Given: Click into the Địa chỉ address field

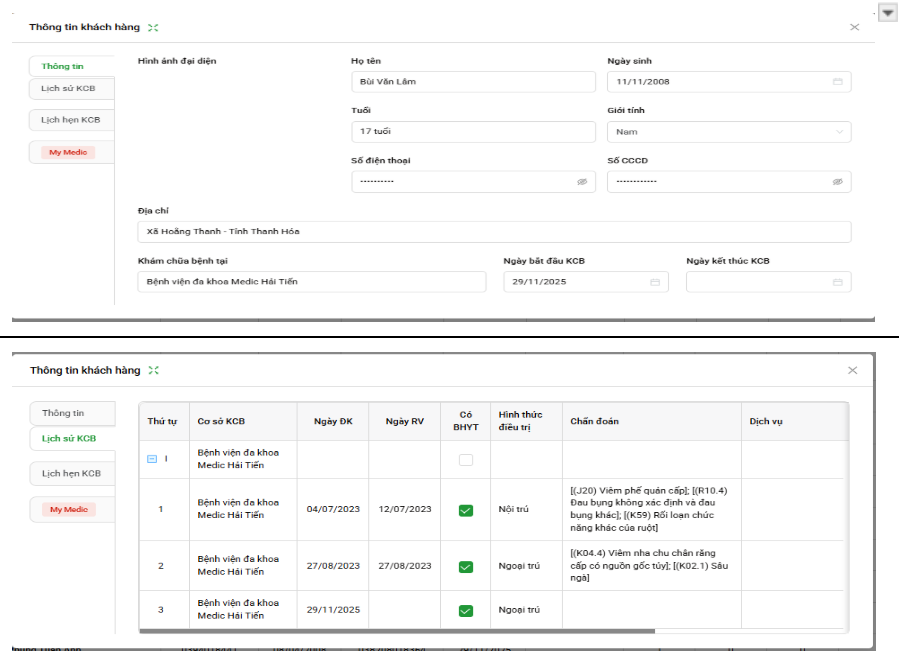Looking at the screenshot, I should [x=494, y=232].
